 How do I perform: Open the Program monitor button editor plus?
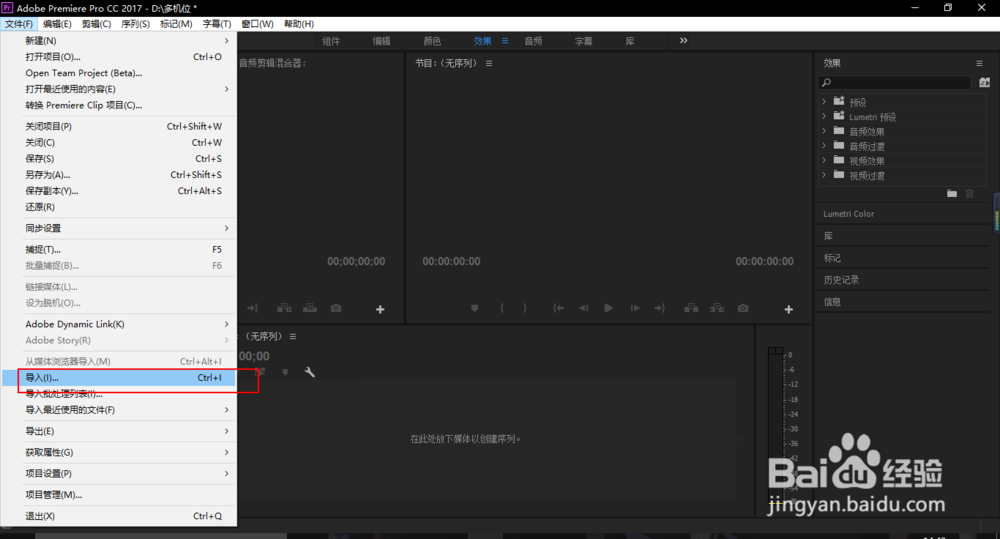788,309
